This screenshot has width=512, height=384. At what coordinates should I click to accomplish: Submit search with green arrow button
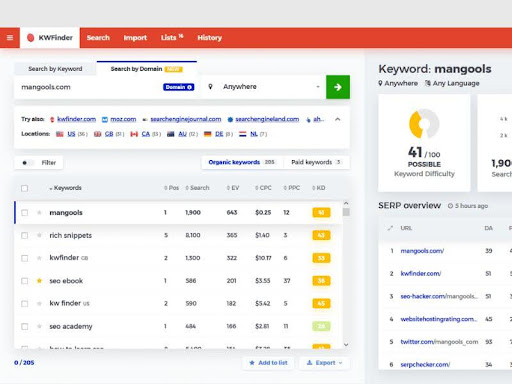[x=338, y=87]
